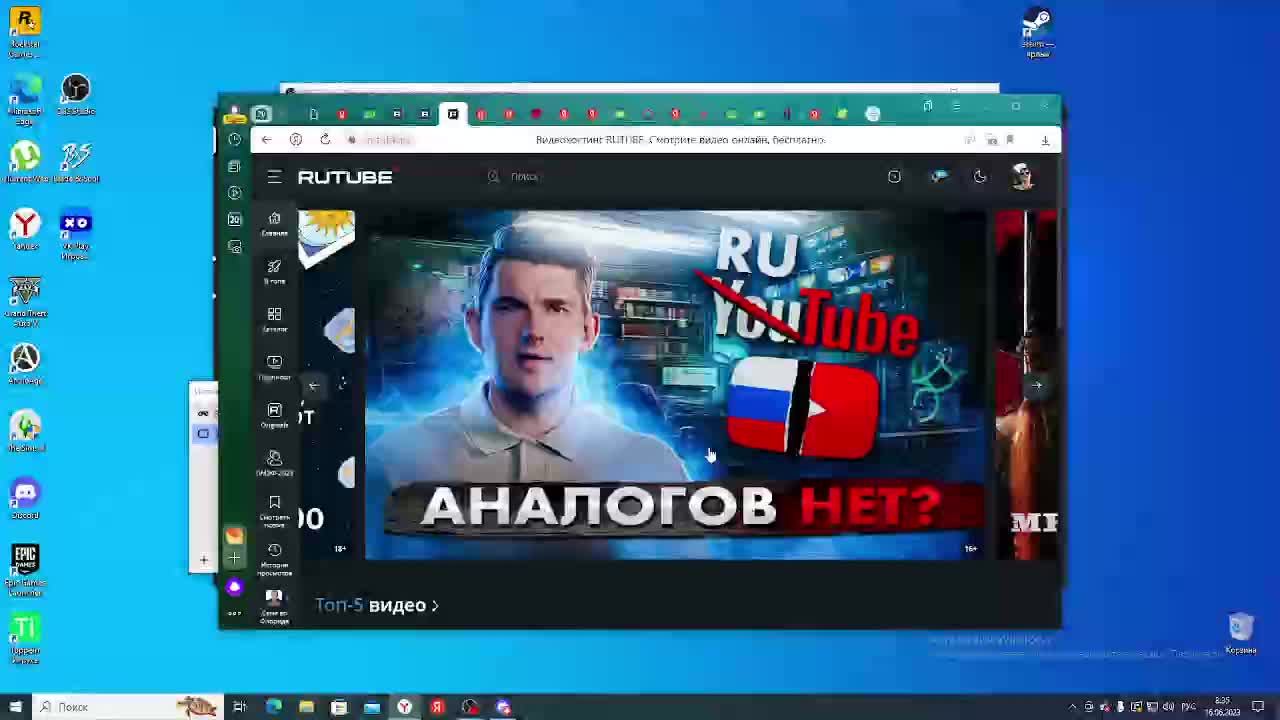1280x720 pixels.
Task: Open История просмотра in sidebar
Action: point(274,559)
